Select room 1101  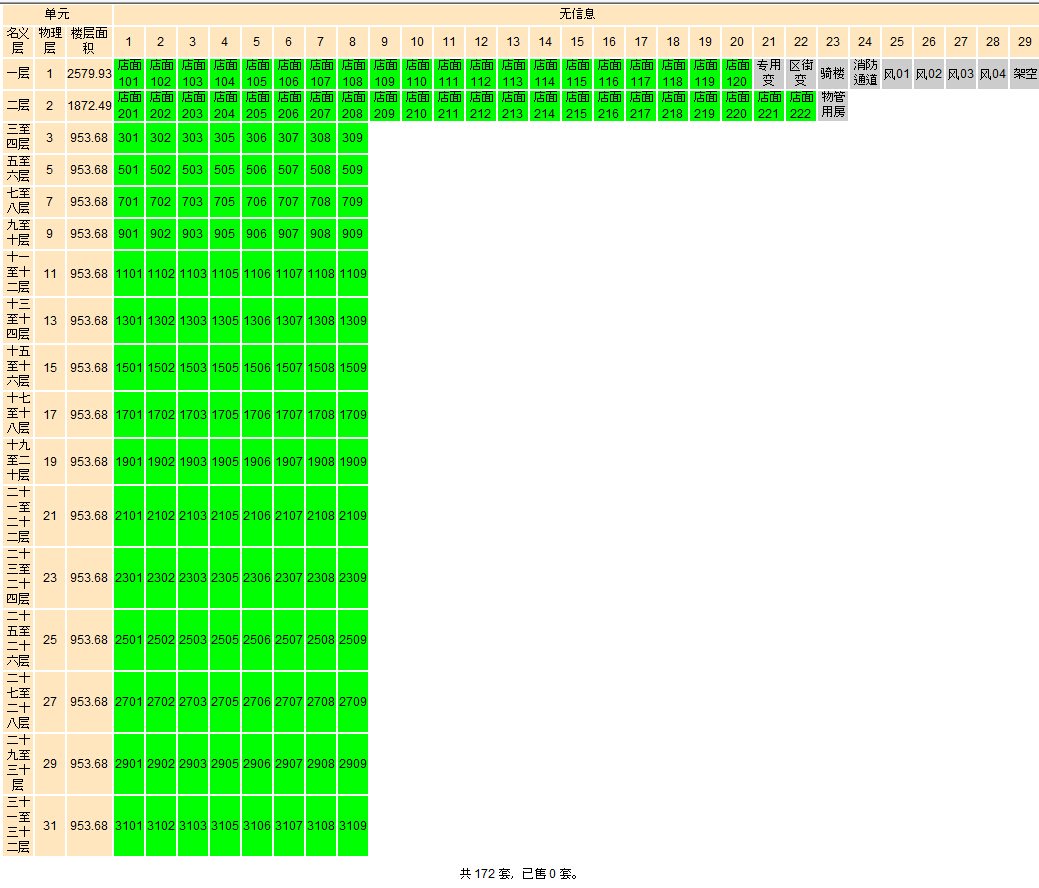pyautogui.click(x=129, y=274)
